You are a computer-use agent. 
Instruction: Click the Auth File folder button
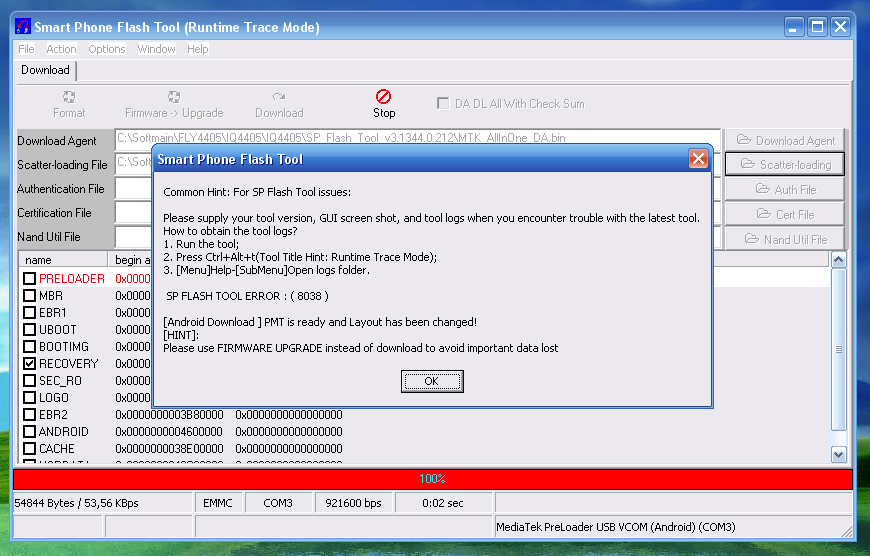784,189
